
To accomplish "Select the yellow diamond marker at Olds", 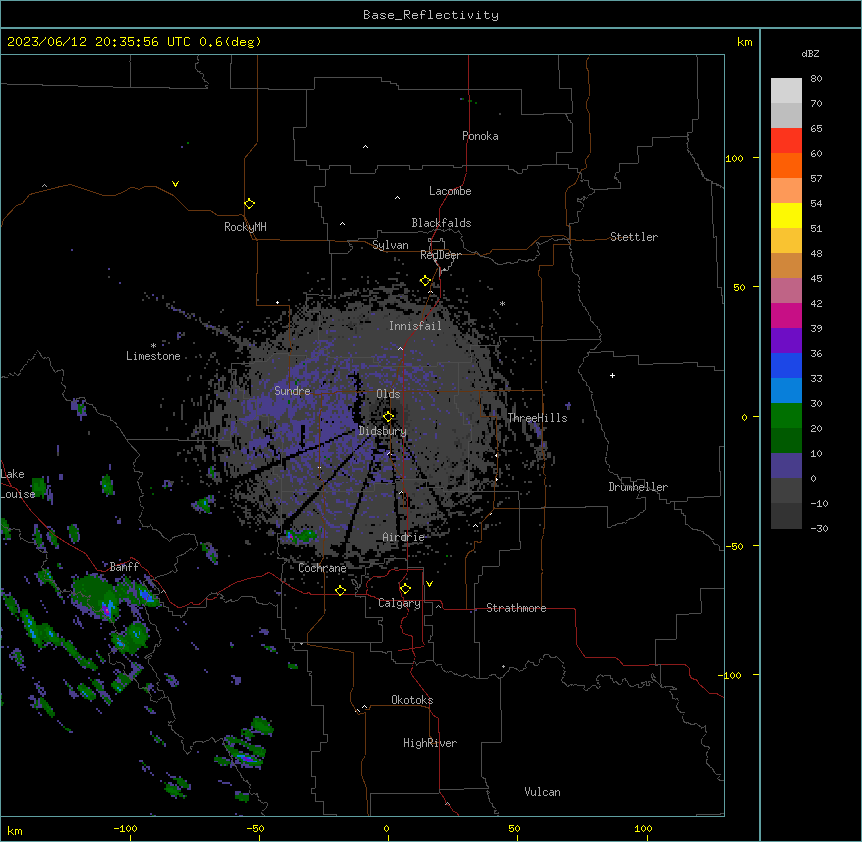I will [x=388, y=416].
